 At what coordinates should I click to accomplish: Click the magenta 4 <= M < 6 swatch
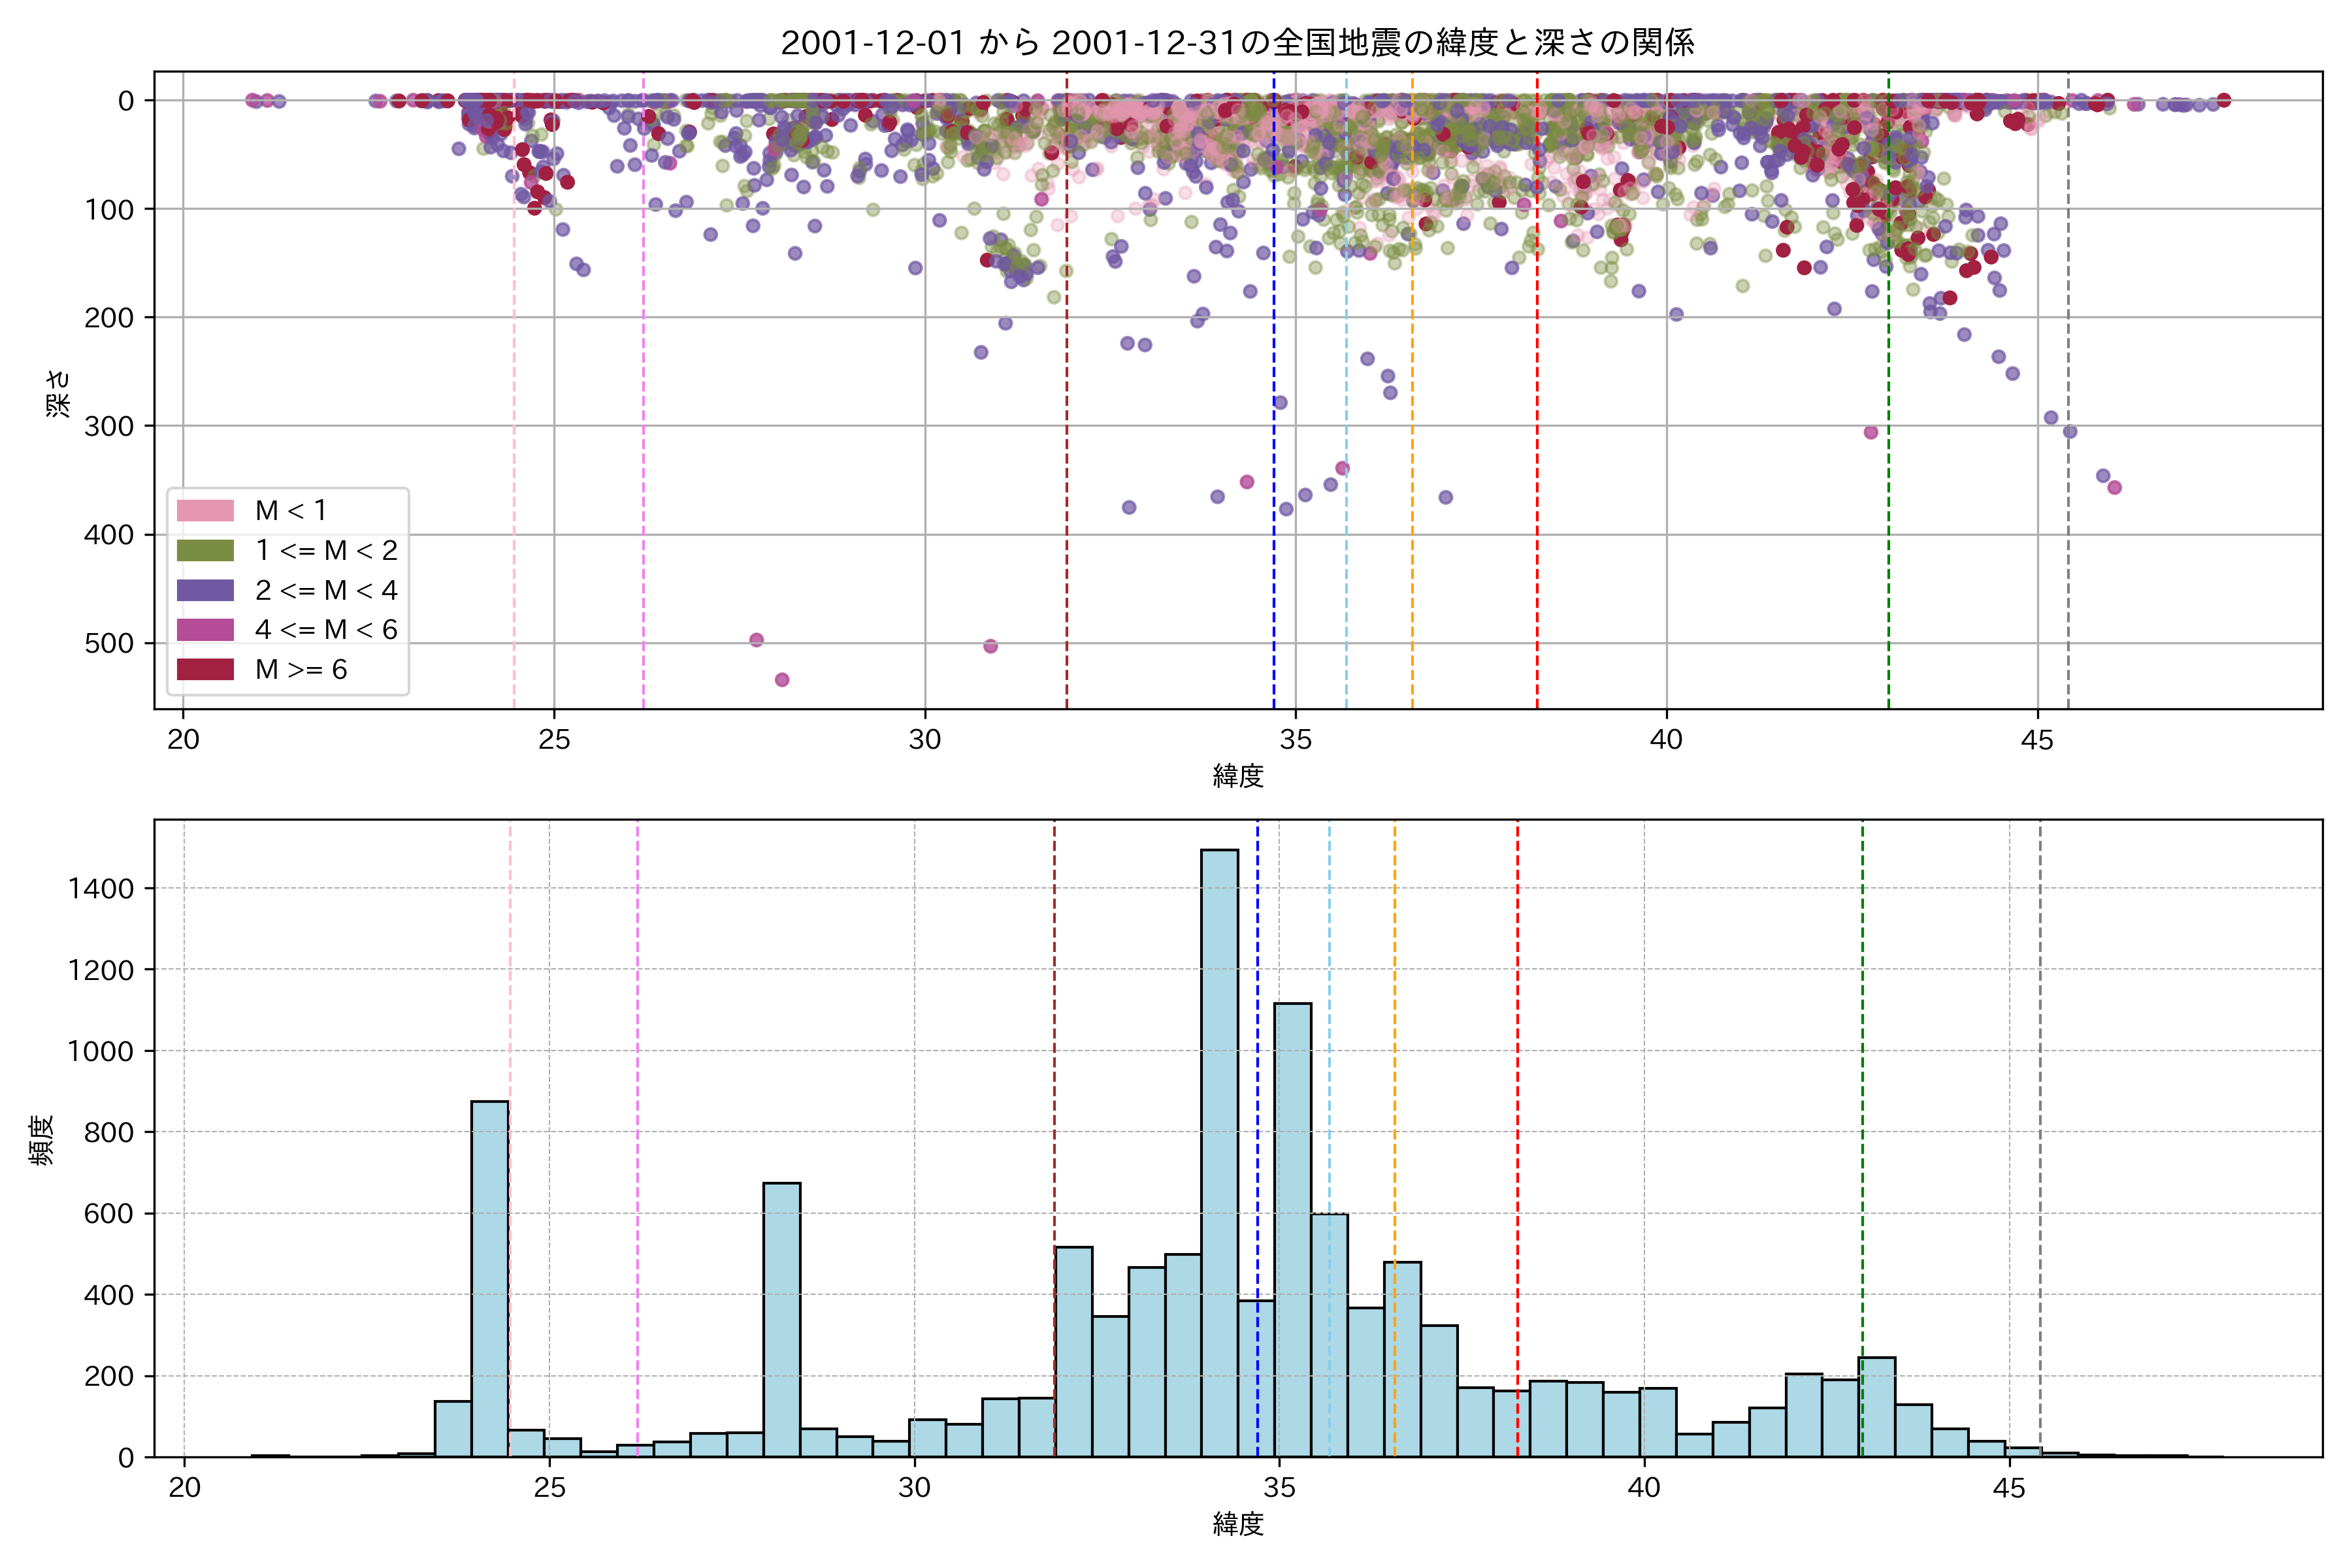205,630
